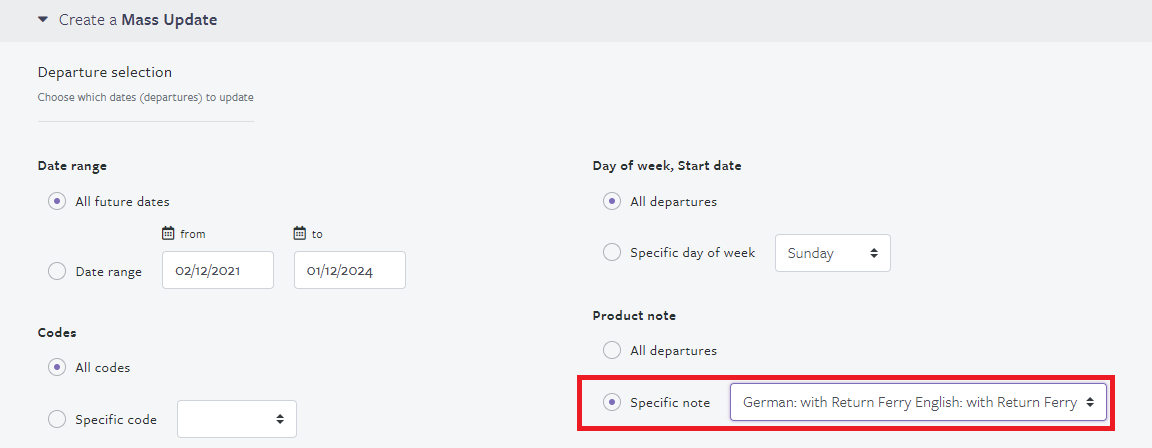Select All departures under Product note
The height and width of the screenshot is (448, 1152).
[612, 351]
